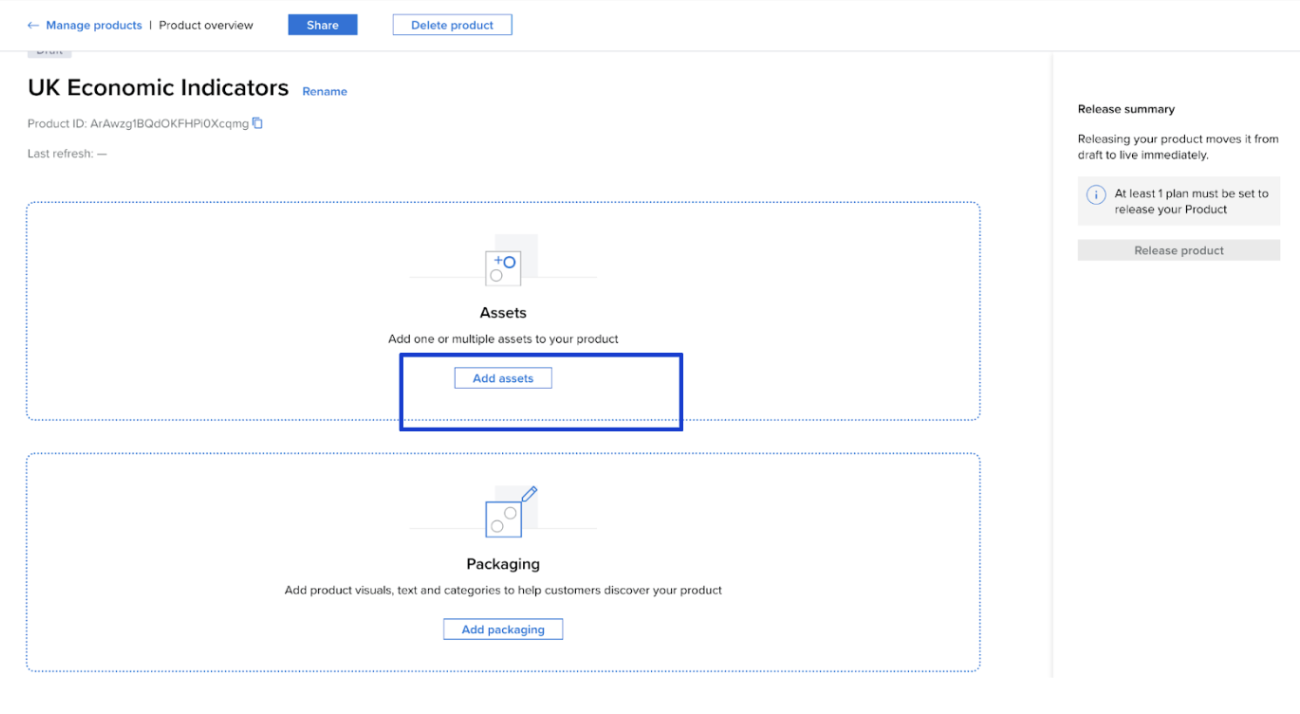1300x714 pixels.
Task: Click the Add assets button
Action: [x=503, y=378]
